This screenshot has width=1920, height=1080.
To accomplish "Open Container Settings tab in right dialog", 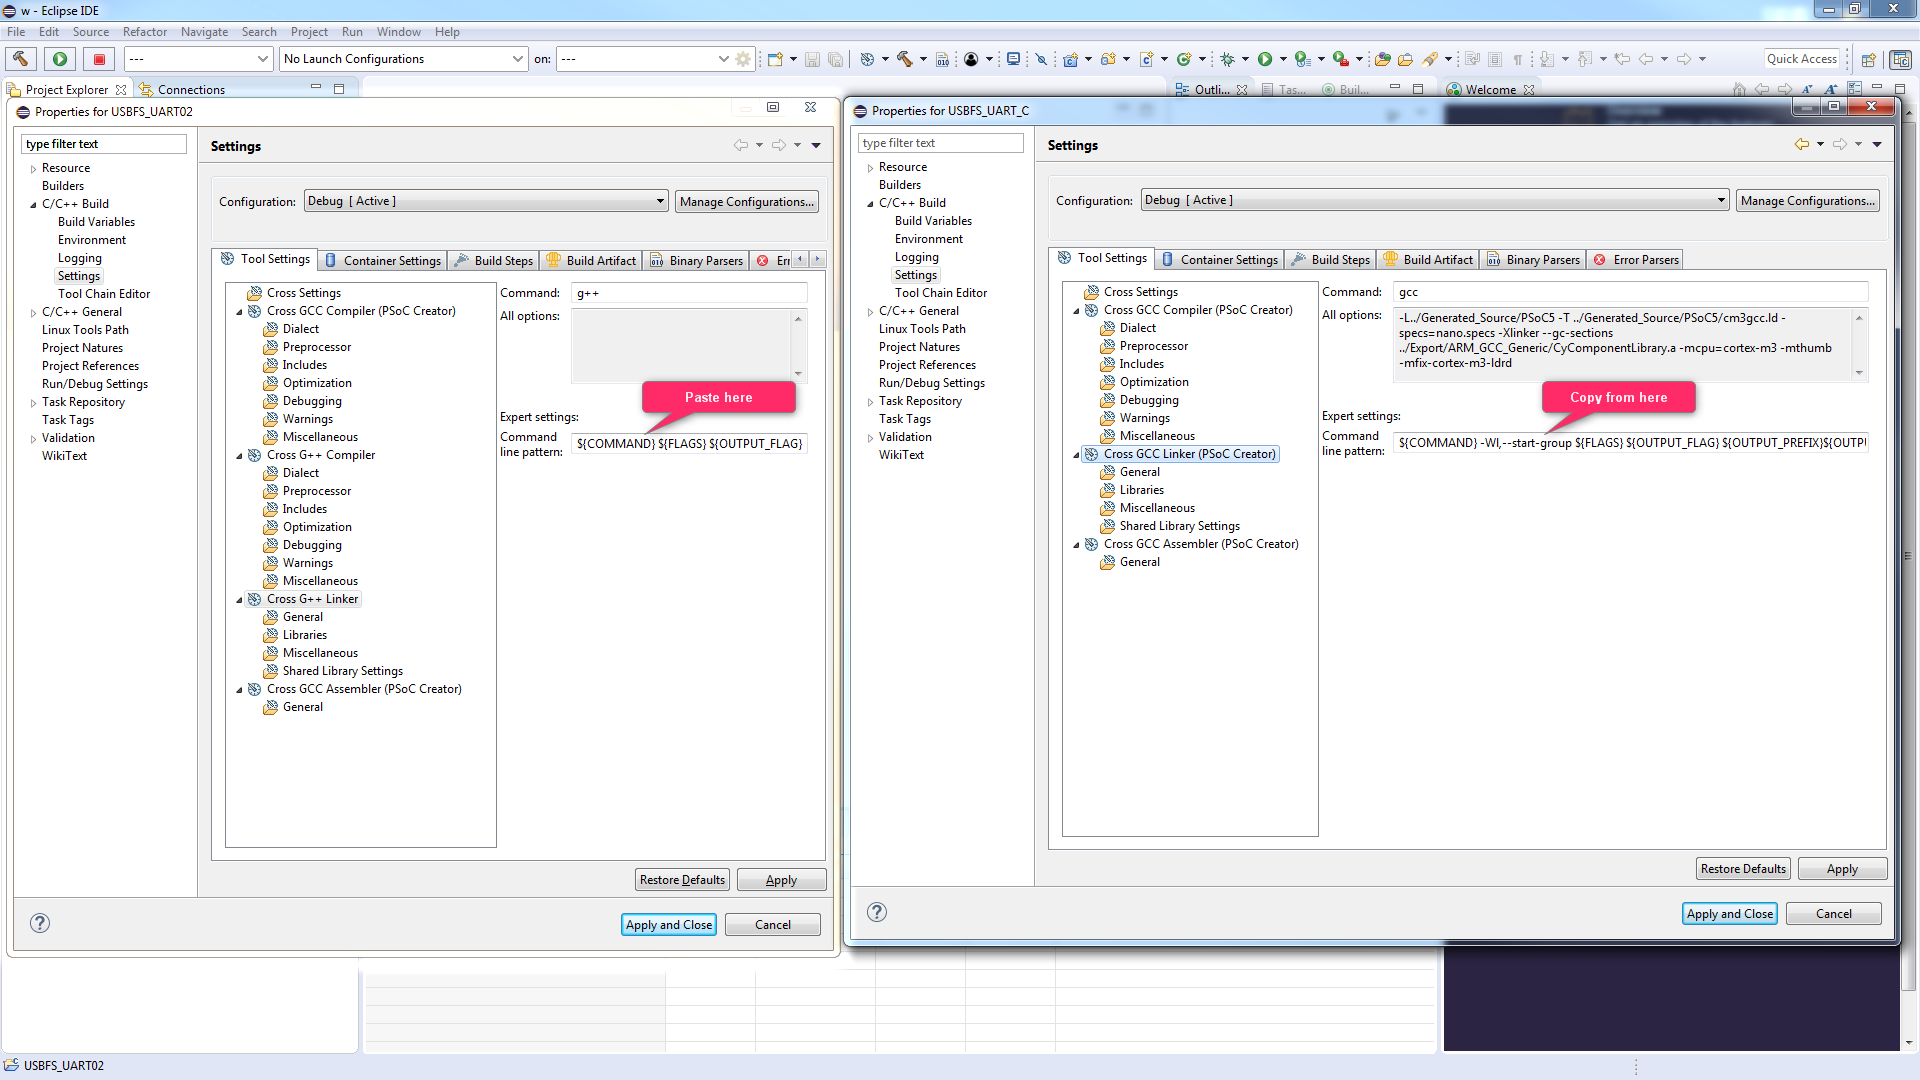I will click(1220, 260).
